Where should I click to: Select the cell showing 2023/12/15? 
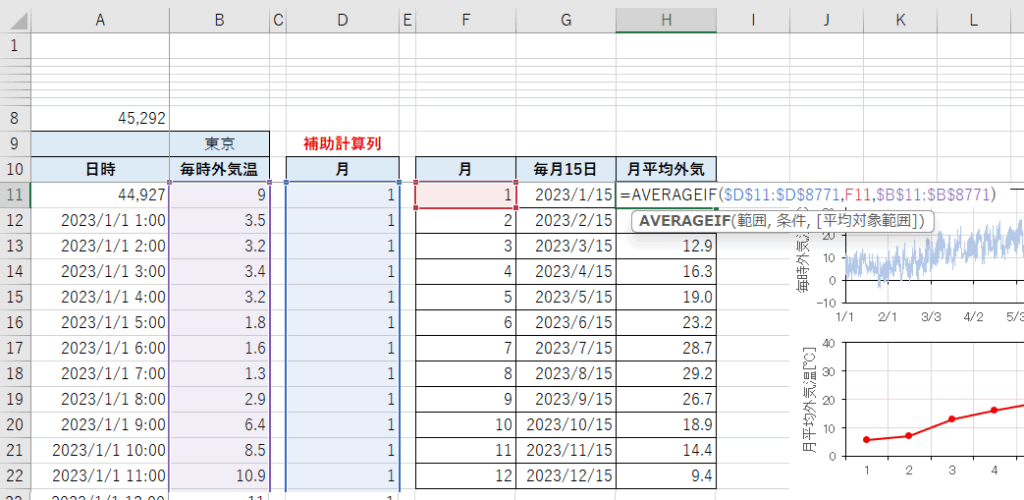tap(566, 474)
